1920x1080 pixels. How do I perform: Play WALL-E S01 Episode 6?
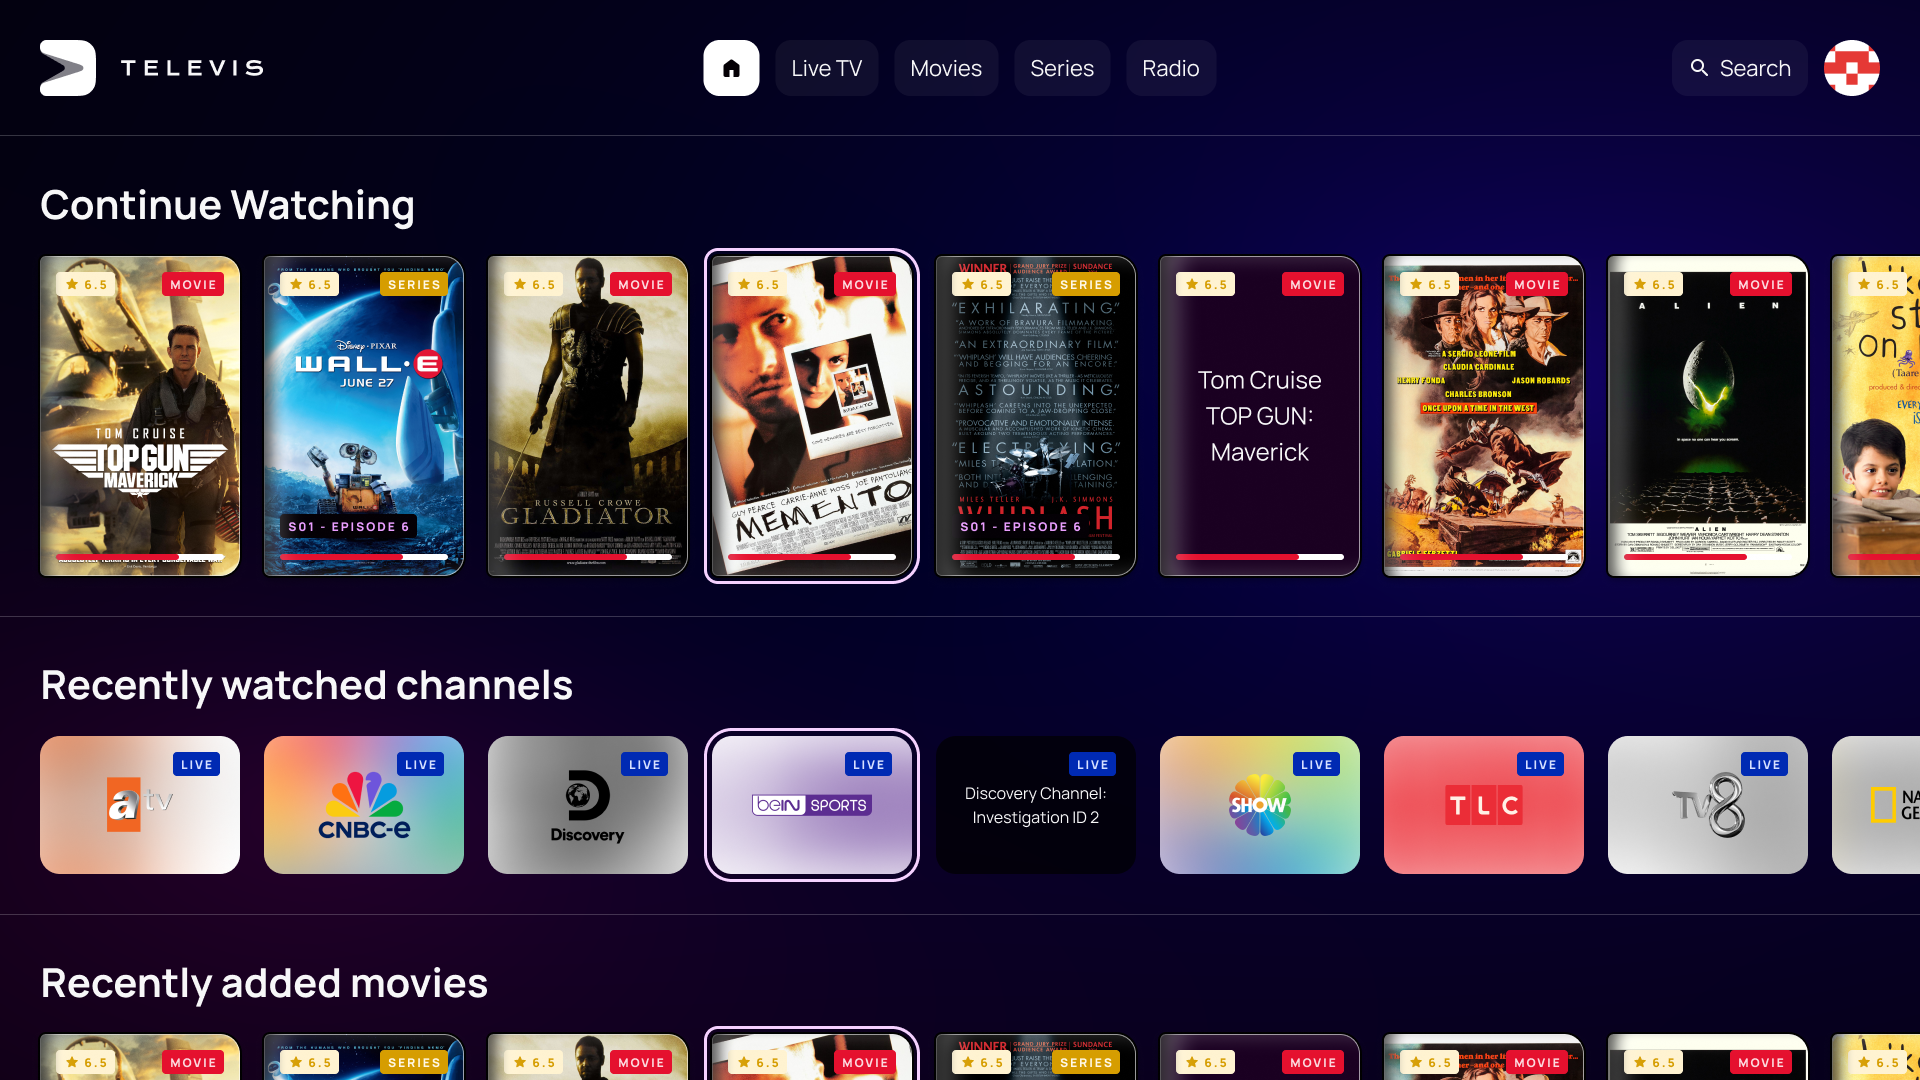pos(363,415)
